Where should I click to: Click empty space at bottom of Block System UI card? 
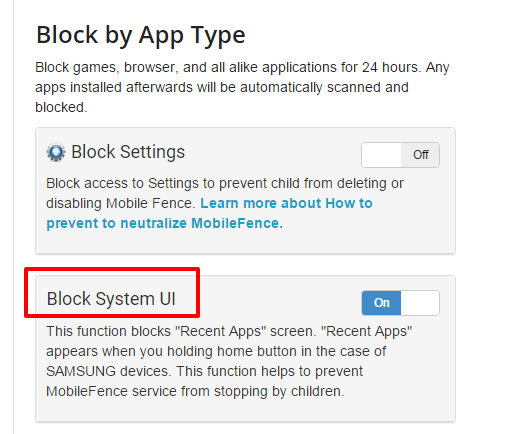(245, 411)
